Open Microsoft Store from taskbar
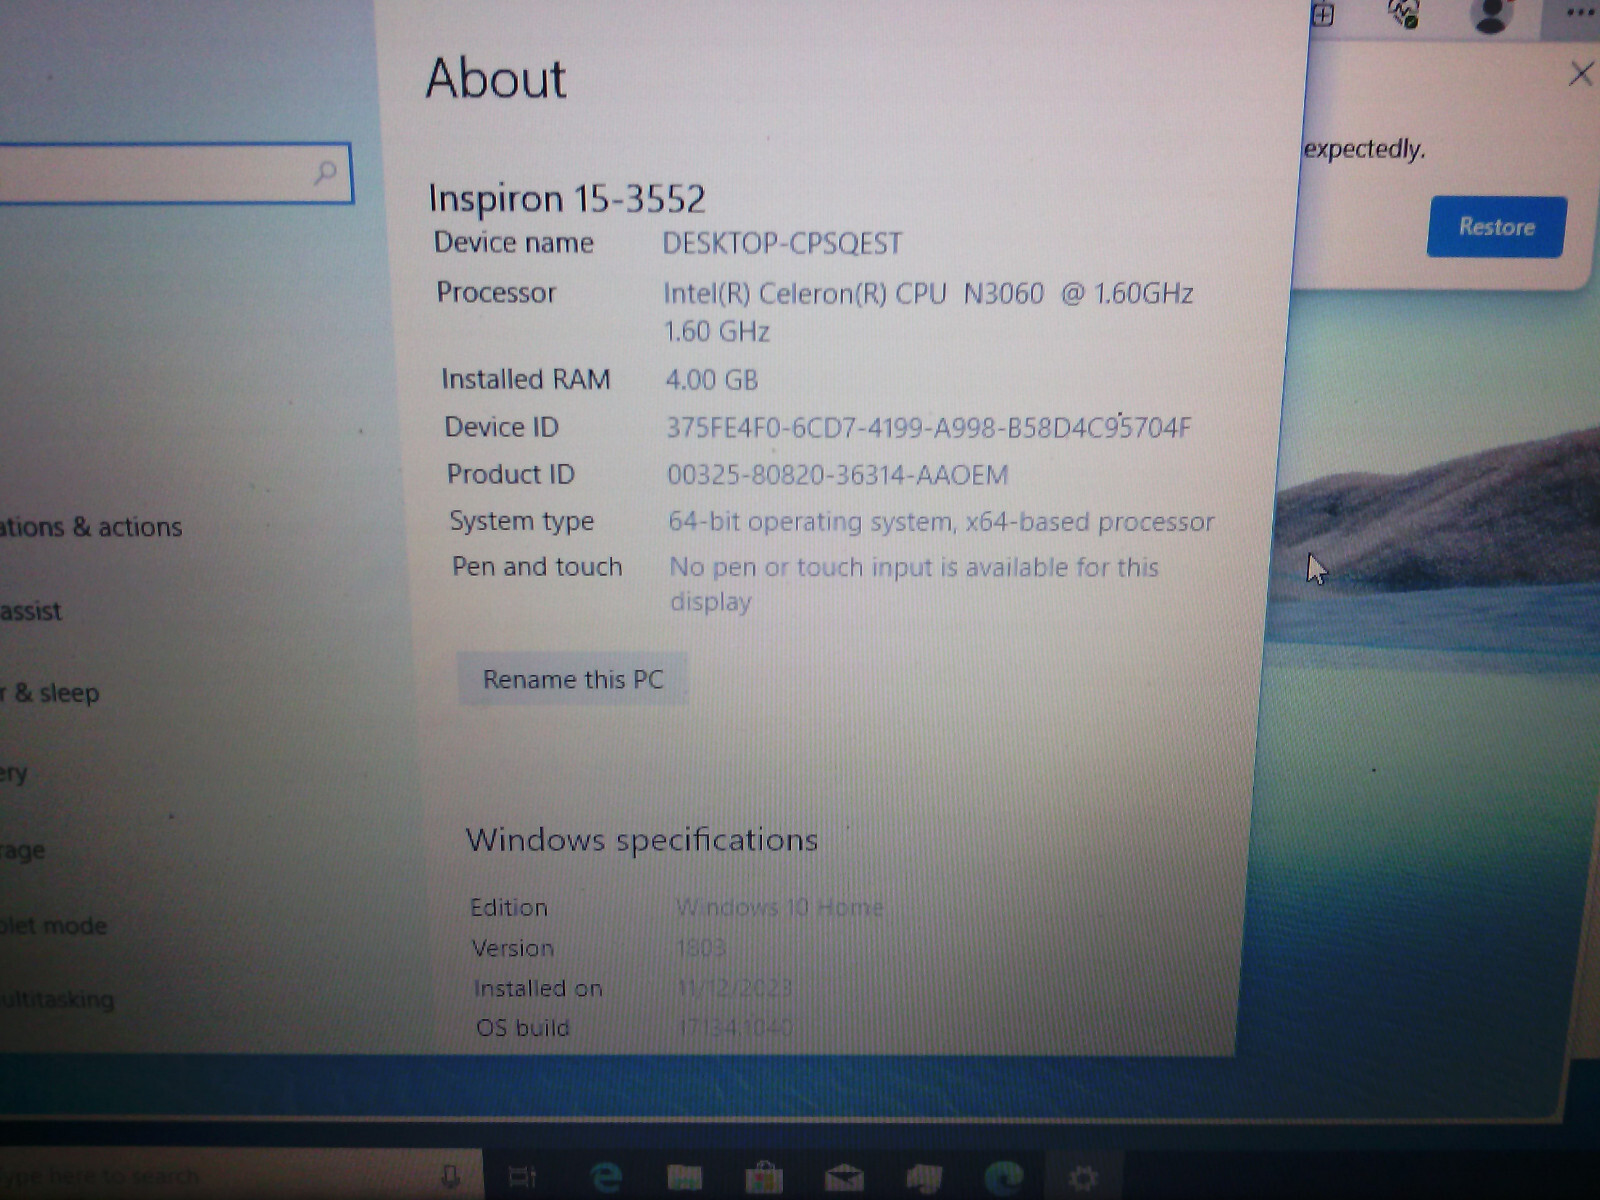 pos(764,1177)
